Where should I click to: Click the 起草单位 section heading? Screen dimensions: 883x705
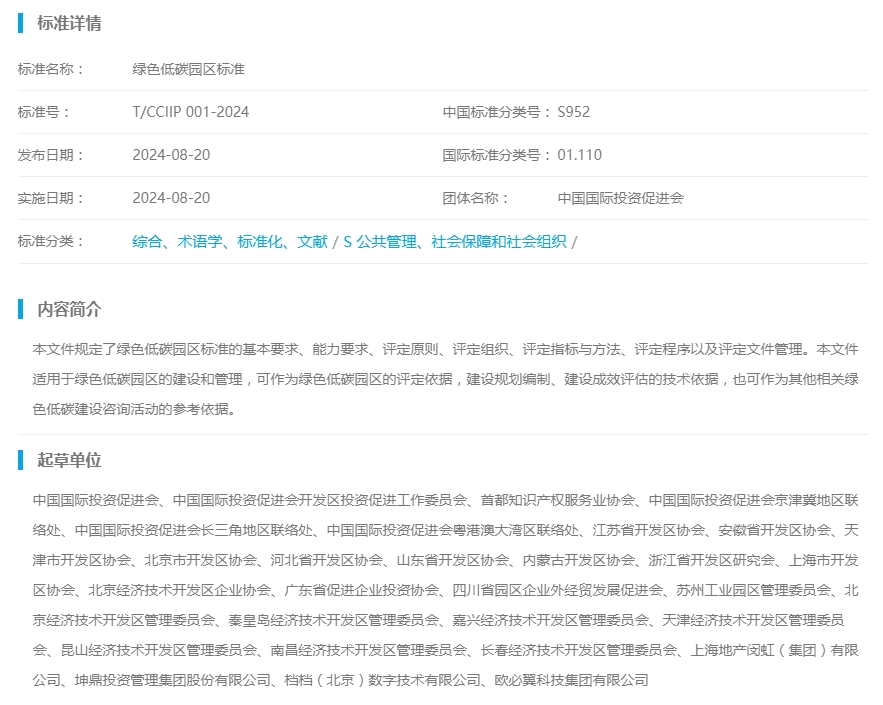(x=69, y=460)
